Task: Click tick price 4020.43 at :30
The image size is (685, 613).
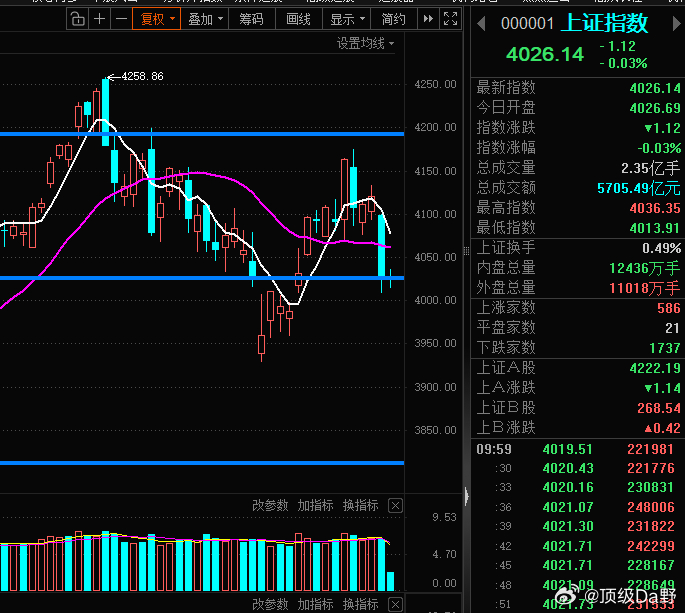Action: point(568,468)
